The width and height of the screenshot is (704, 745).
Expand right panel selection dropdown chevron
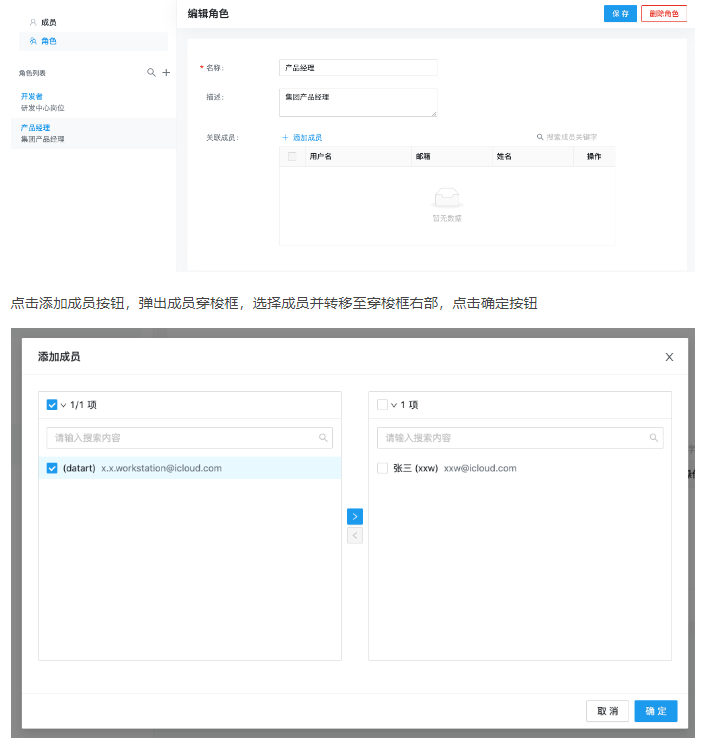394,405
